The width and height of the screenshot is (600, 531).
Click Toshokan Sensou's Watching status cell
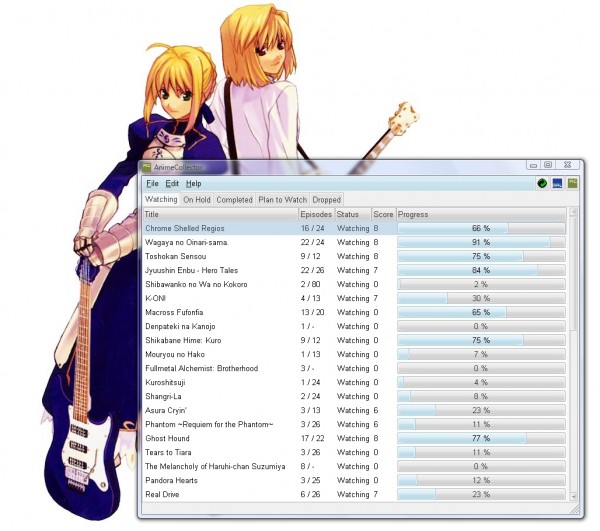(x=353, y=256)
